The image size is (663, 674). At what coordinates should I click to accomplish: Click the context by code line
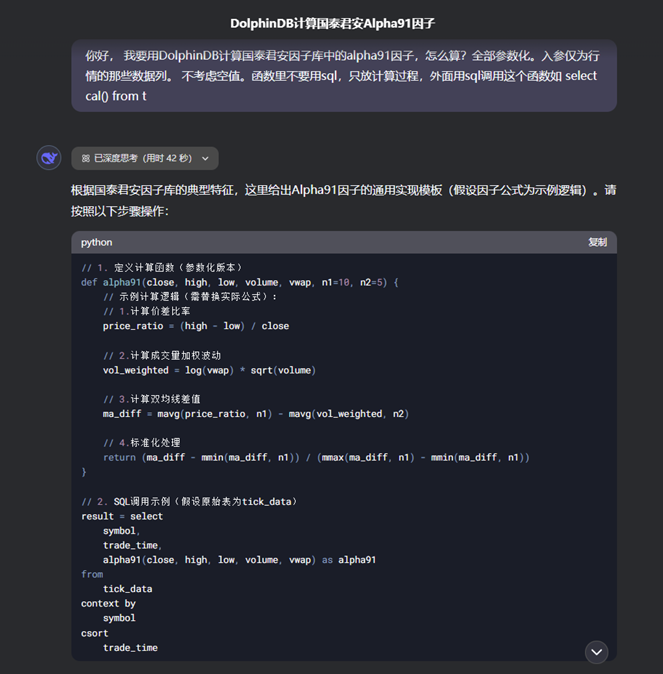tap(108, 604)
